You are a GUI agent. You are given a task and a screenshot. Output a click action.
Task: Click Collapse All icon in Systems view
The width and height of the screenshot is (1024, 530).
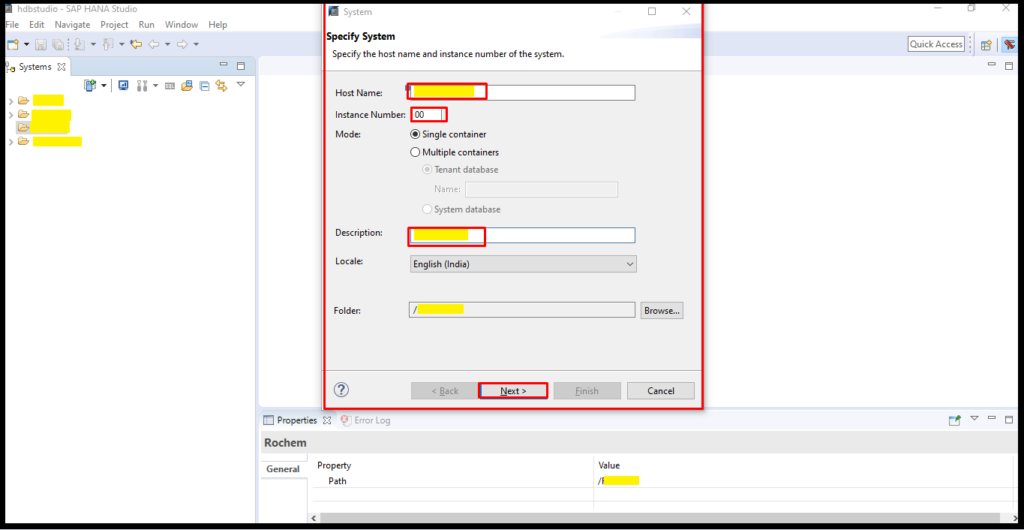pyautogui.click(x=204, y=86)
